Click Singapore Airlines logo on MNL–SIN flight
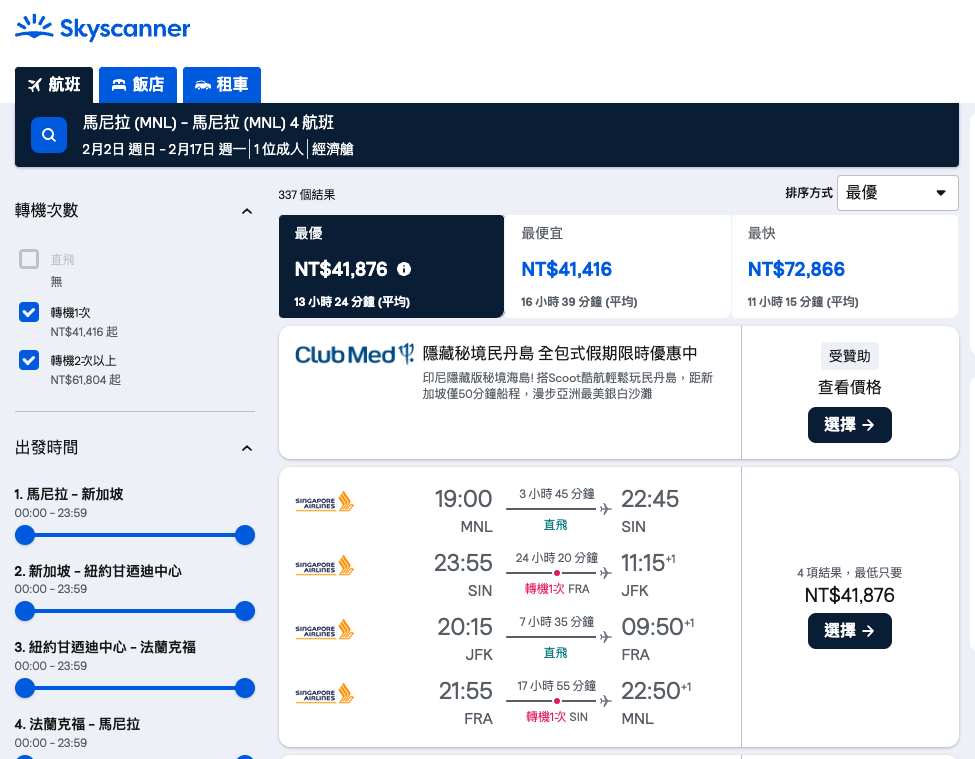Screen dimensions: 975x759 click(325, 502)
